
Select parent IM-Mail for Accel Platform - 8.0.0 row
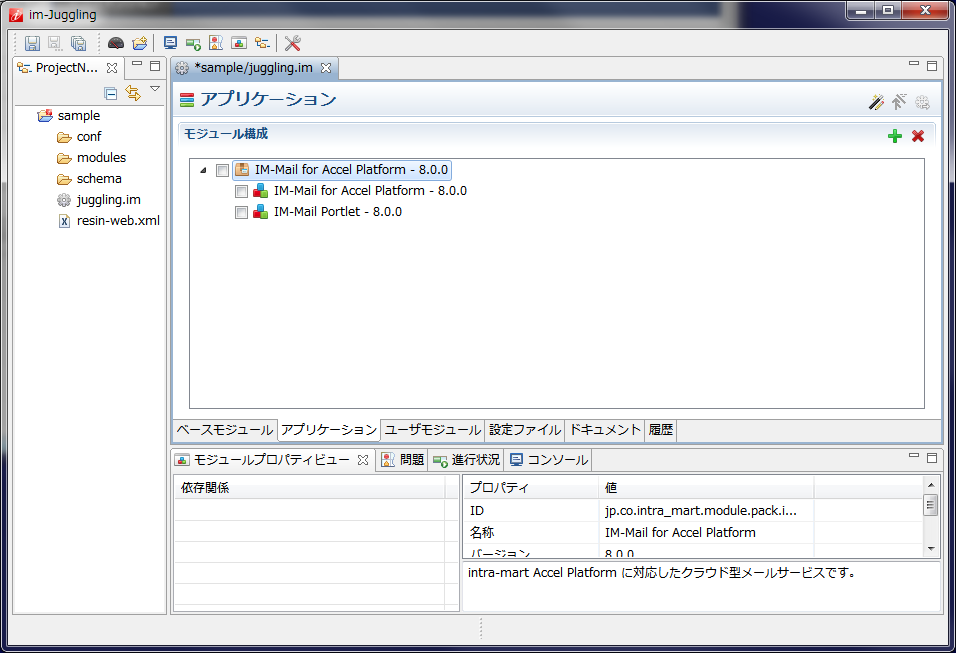(x=342, y=170)
